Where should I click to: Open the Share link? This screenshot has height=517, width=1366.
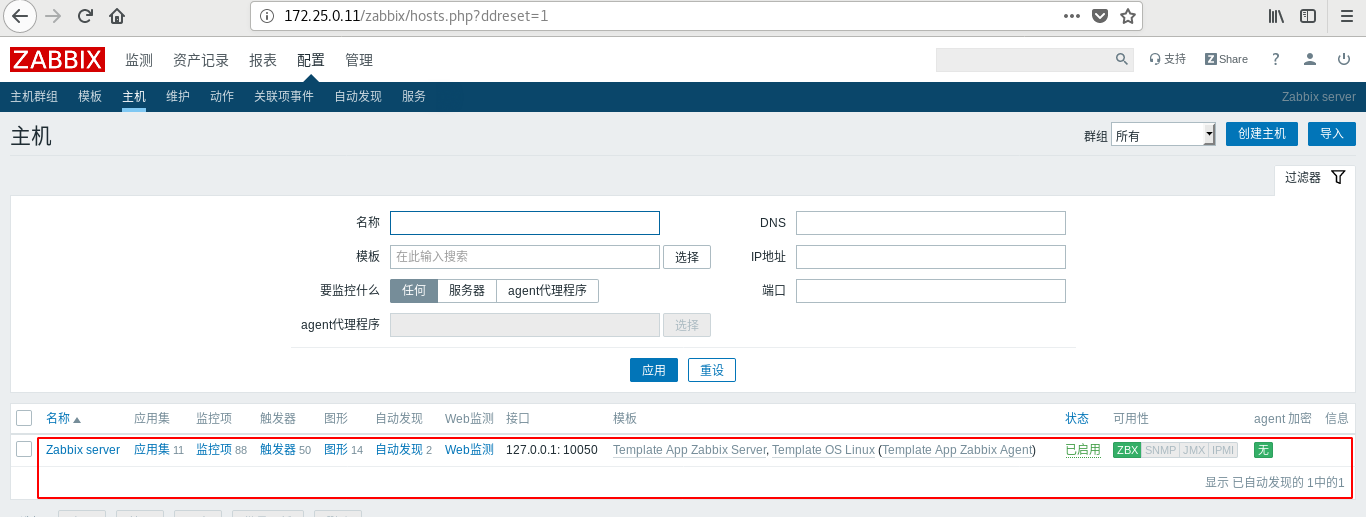click(1226, 59)
